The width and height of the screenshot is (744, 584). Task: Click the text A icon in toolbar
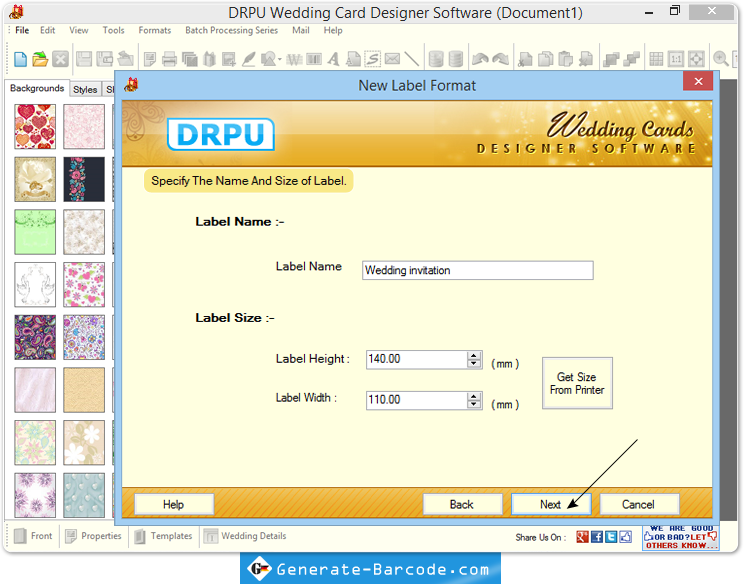coord(334,59)
